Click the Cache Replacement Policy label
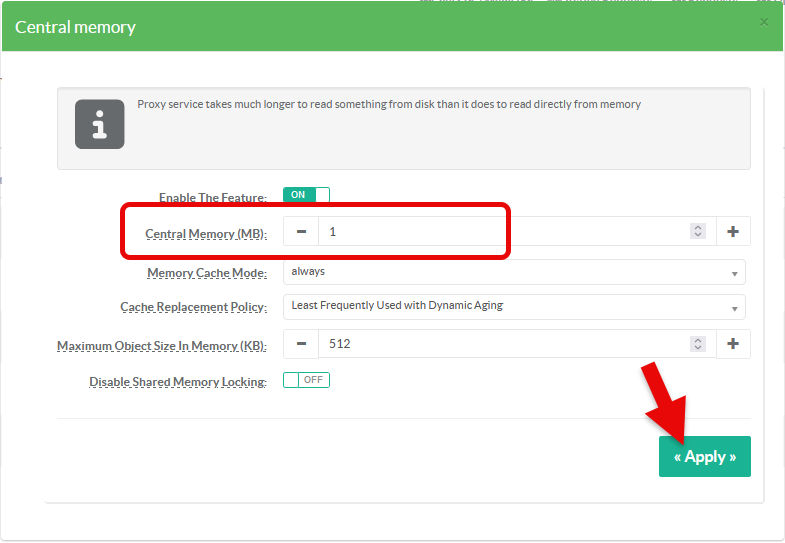This screenshot has height=543, width=785. click(x=194, y=307)
